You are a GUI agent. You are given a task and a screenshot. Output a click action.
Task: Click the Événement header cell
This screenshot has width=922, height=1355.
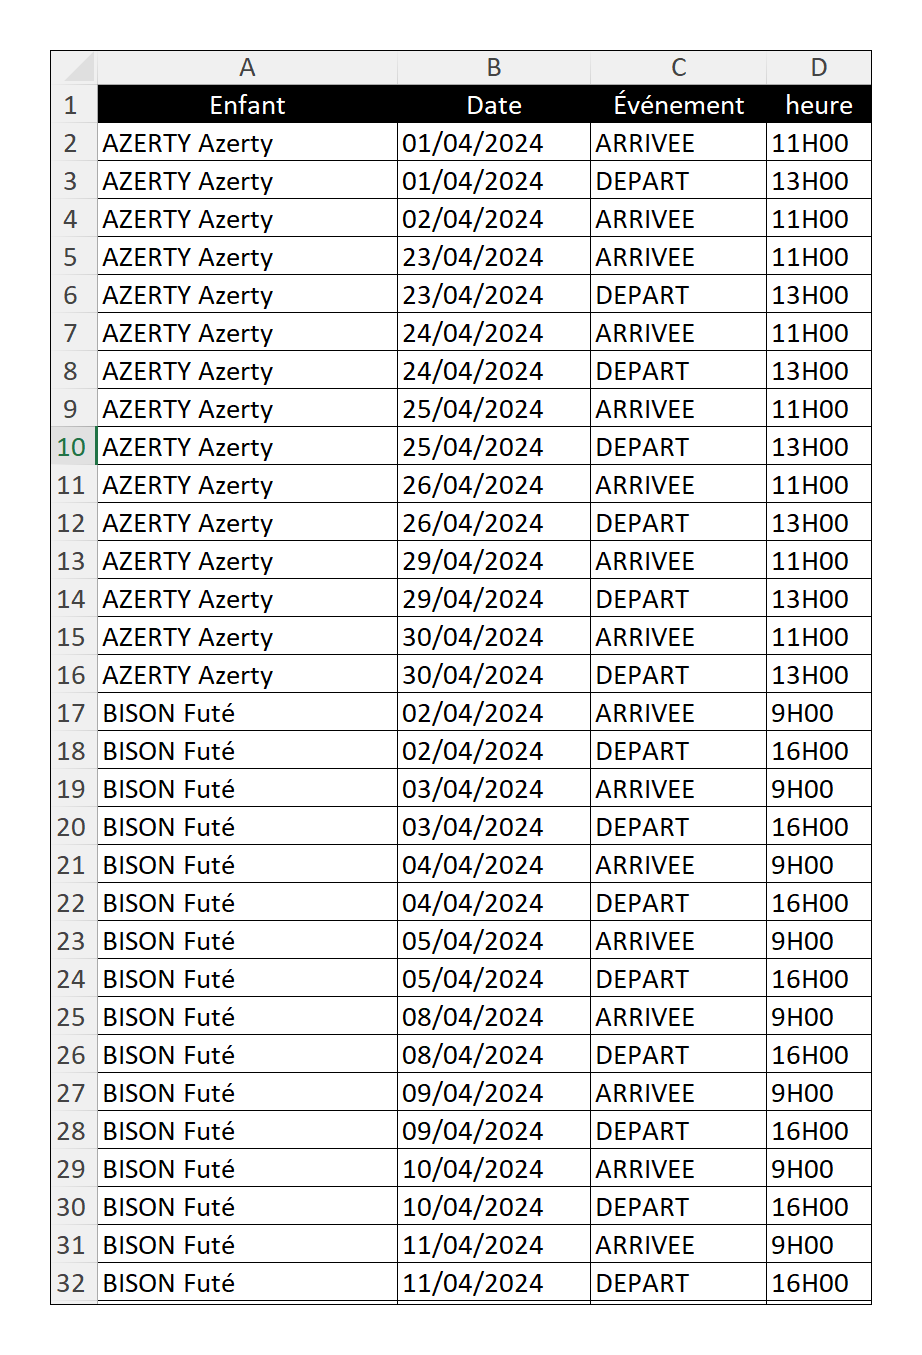(x=679, y=105)
